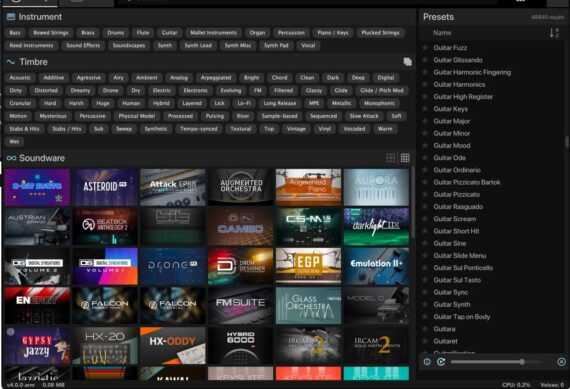Image resolution: width=570 pixels, height=389 pixels.
Task: Adjust the preview volume slider
Action: (495, 362)
